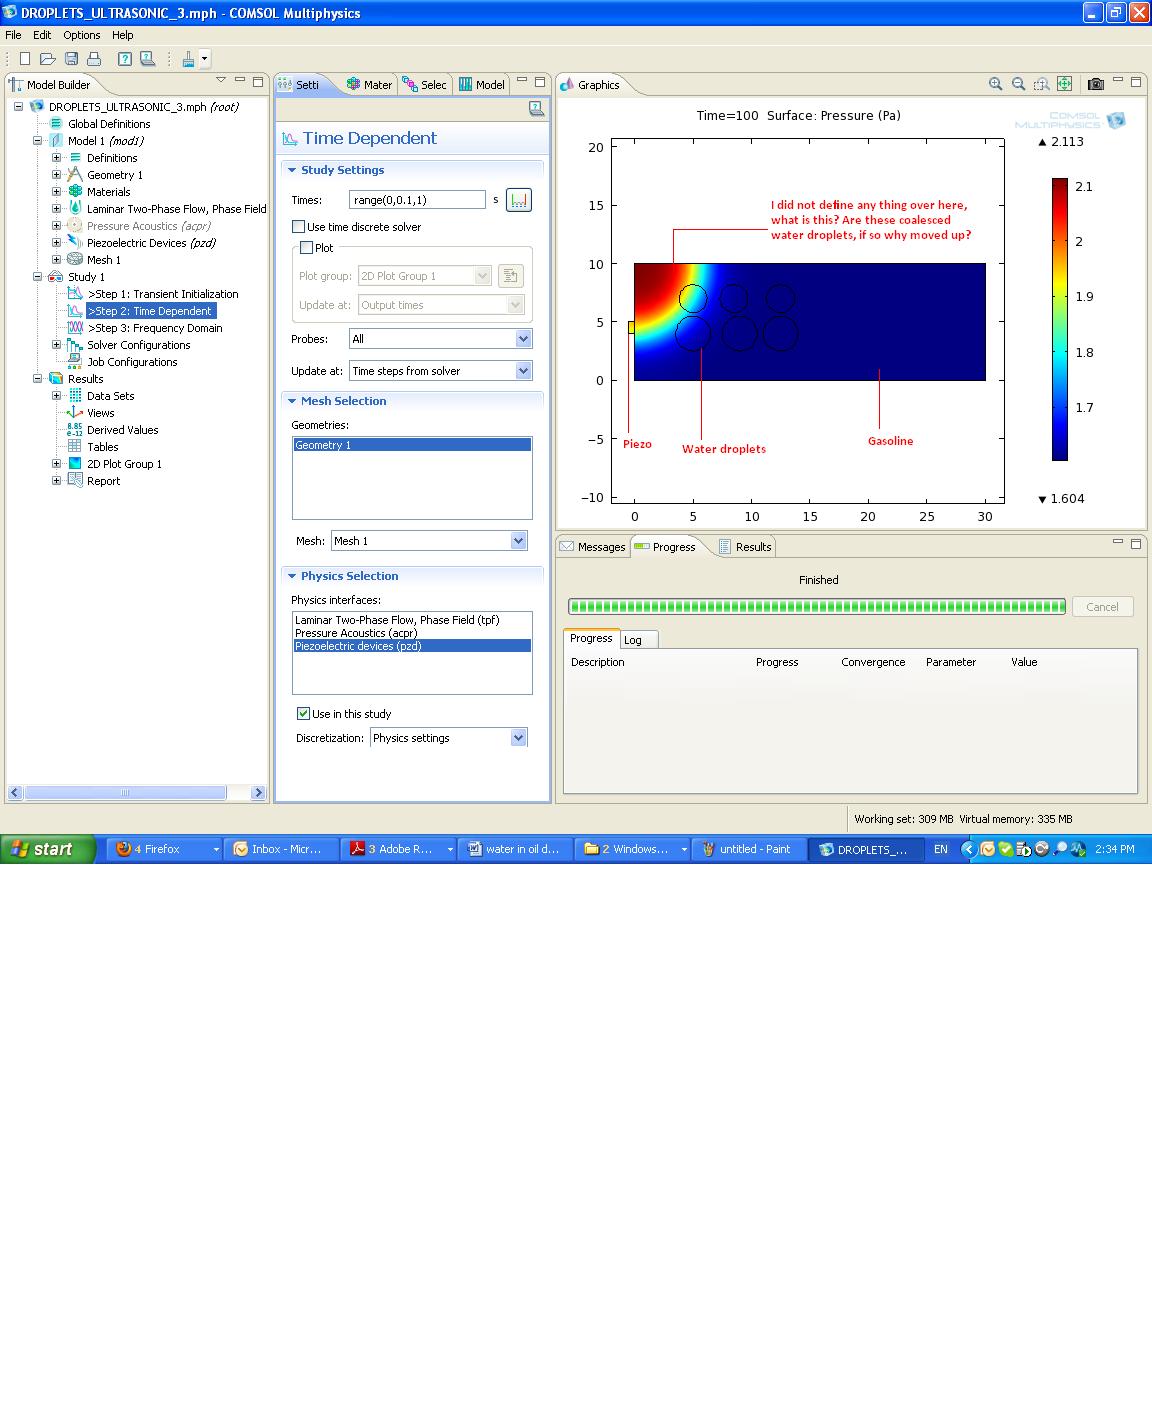Open the Probes dropdown
Viewport: 1152px width, 1405px height.
click(522, 339)
